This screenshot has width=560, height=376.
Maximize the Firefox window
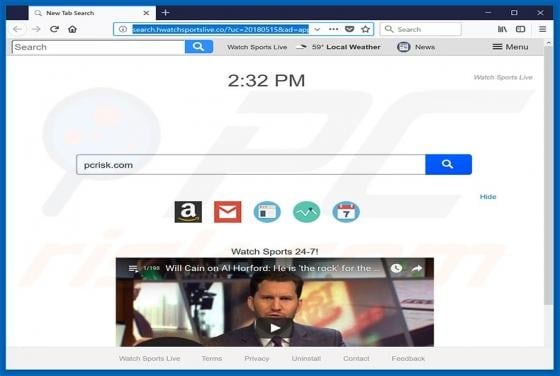pos(514,13)
